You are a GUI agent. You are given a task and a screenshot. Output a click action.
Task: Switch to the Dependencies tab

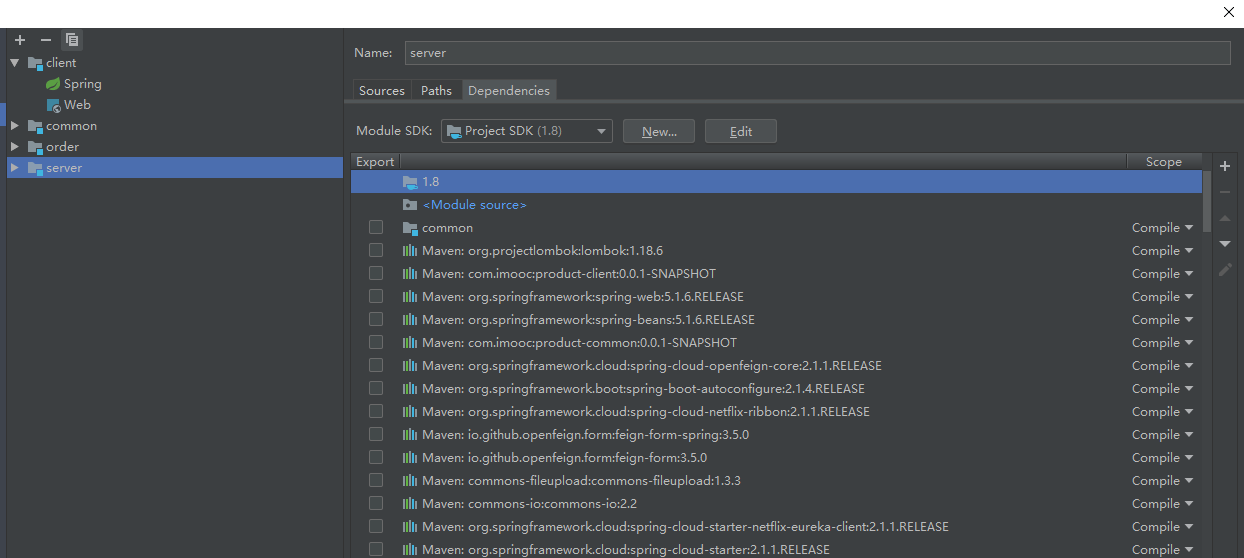point(509,91)
